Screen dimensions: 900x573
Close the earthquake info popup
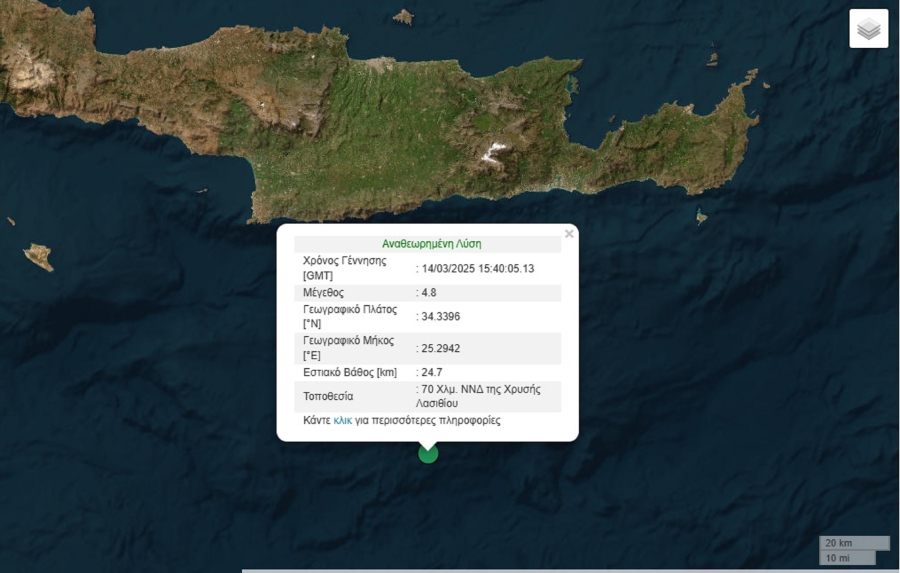coord(569,234)
